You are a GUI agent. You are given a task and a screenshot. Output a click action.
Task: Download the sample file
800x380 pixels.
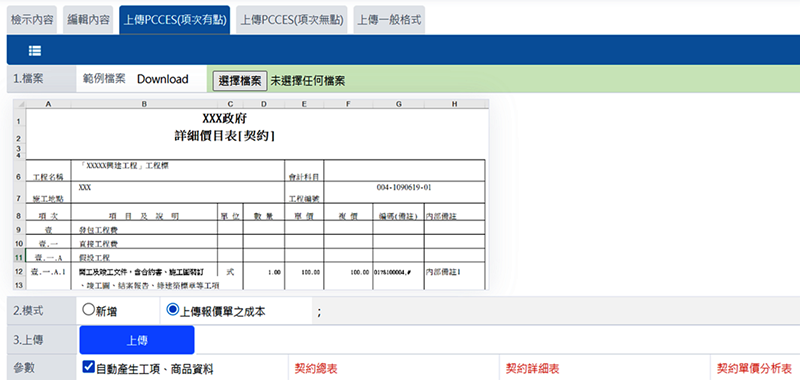point(163,79)
